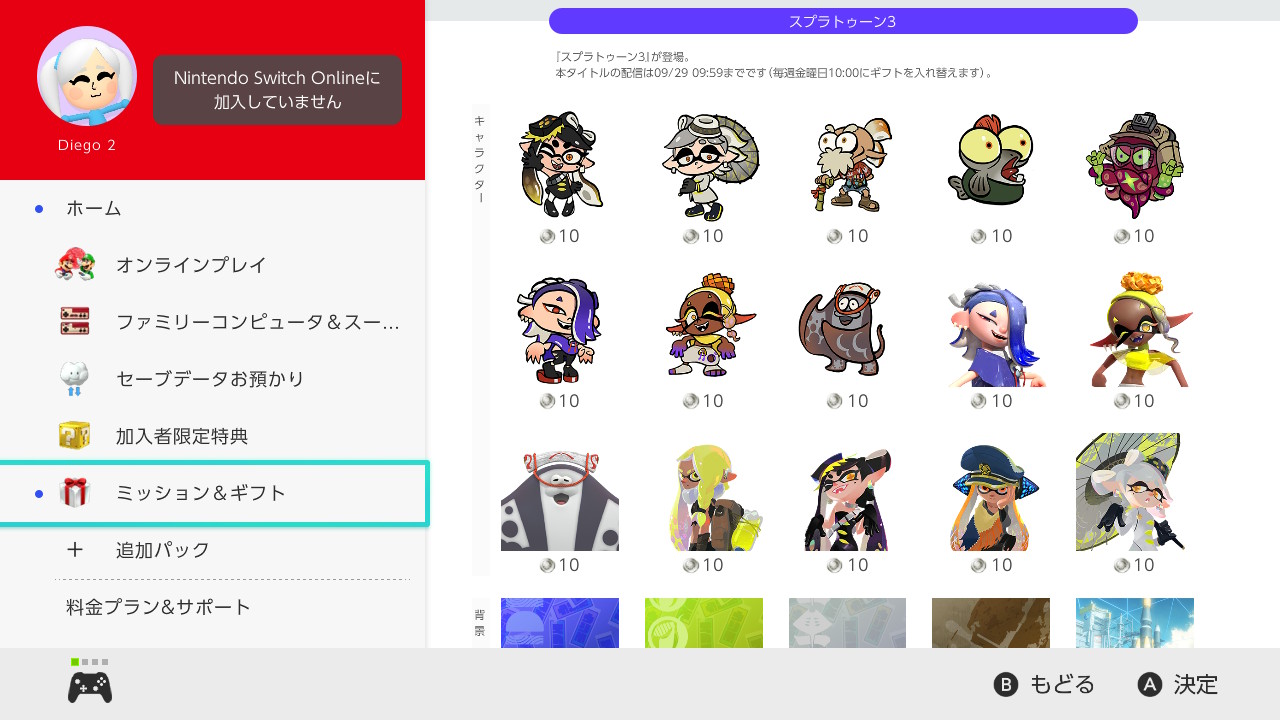Click the controller indicator icon at bottom
The image size is (1280, 720).
pos(90,681)
